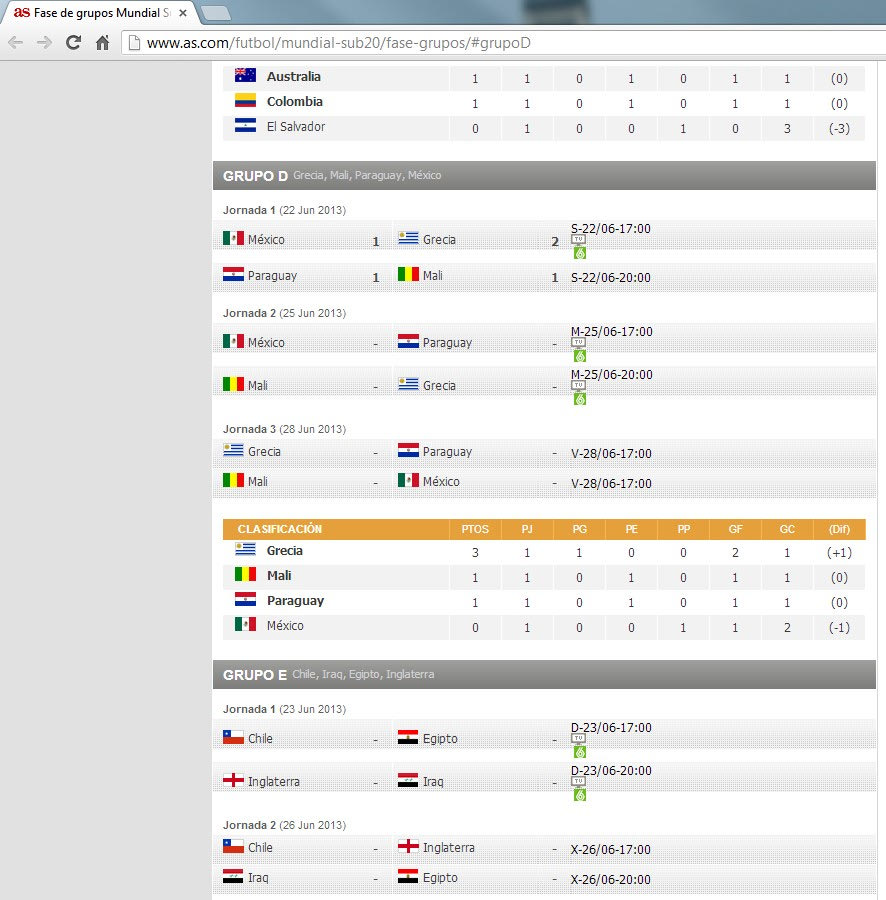This screenshot has width=886, height=900.
Task: Click the orange CLASIFICACIÓN table header
Action: click(x=280, y=529)
